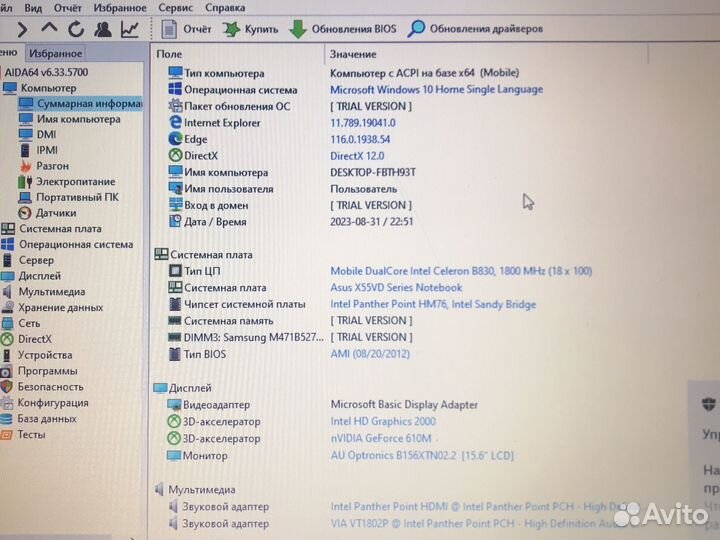Click the user icon in toolbar
This screenshot has height=540, width=720.
(103, 29)
